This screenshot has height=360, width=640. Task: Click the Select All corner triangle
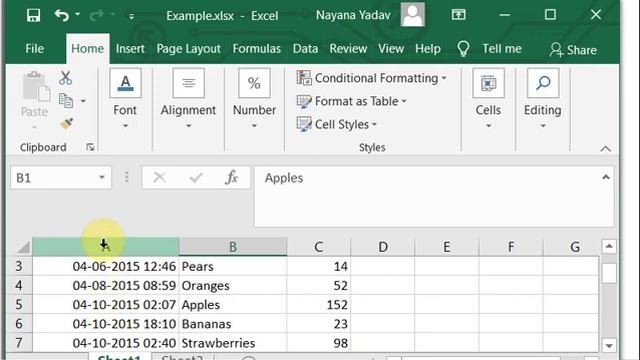(23, 247)
